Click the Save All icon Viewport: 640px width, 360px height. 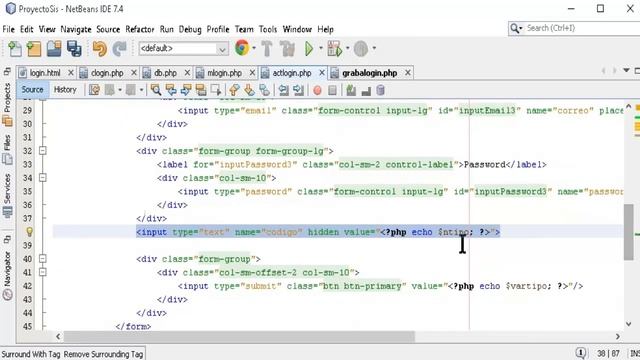[x=74, y=49]
